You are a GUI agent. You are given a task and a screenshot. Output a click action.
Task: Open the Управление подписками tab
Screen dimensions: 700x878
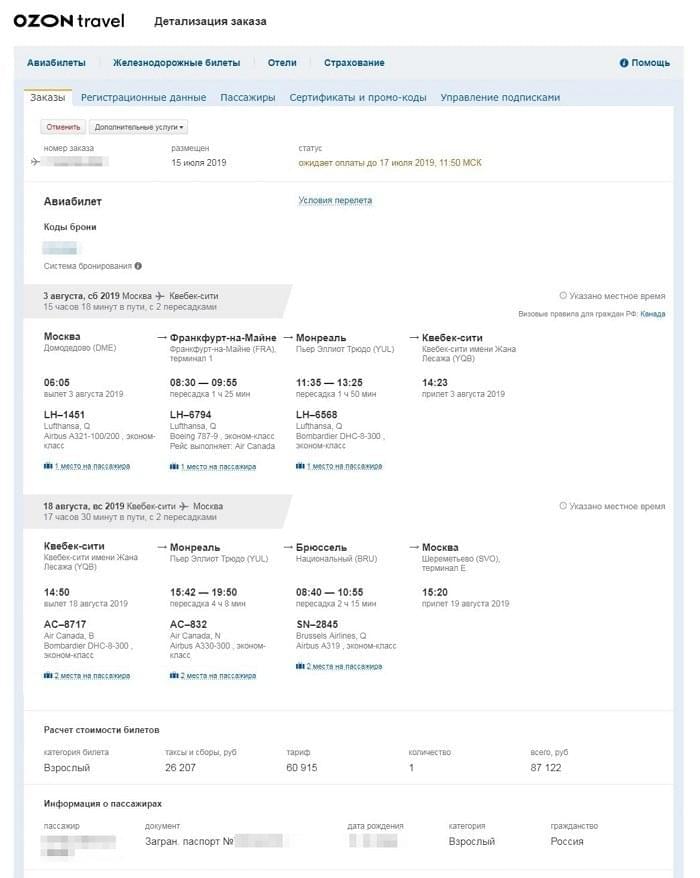(x=500, y=97)
